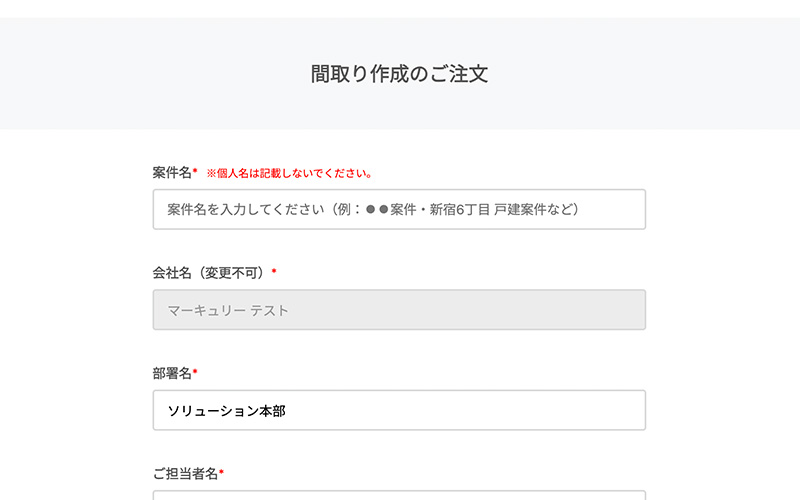Image resolution: width=800 pixels, height=500 pixels.
Task: Focus the 部署名 input field
Action: (399, 410)
